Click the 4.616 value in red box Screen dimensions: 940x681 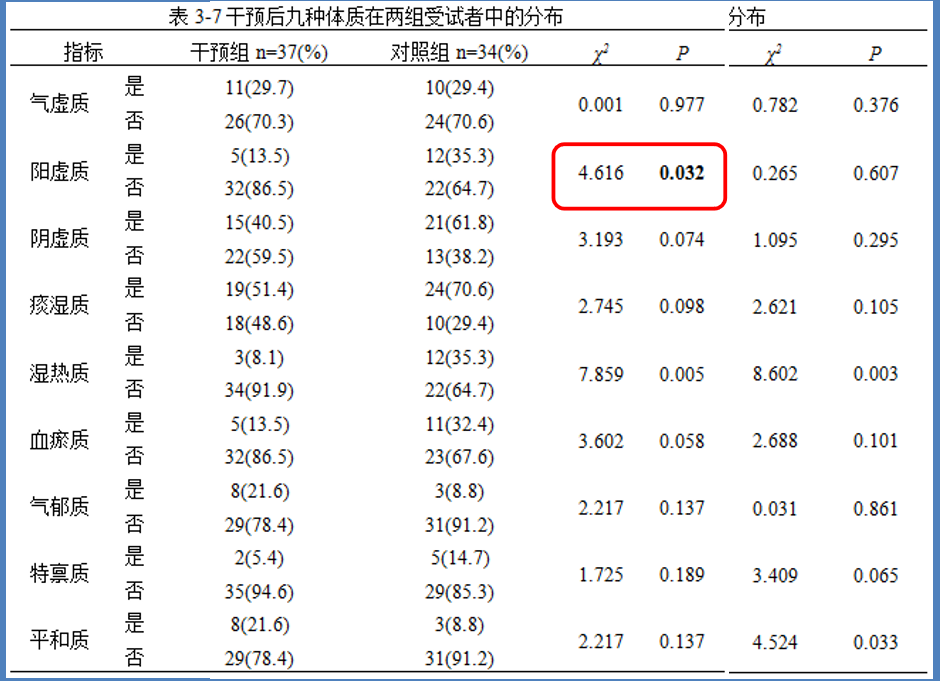point(601,173)
